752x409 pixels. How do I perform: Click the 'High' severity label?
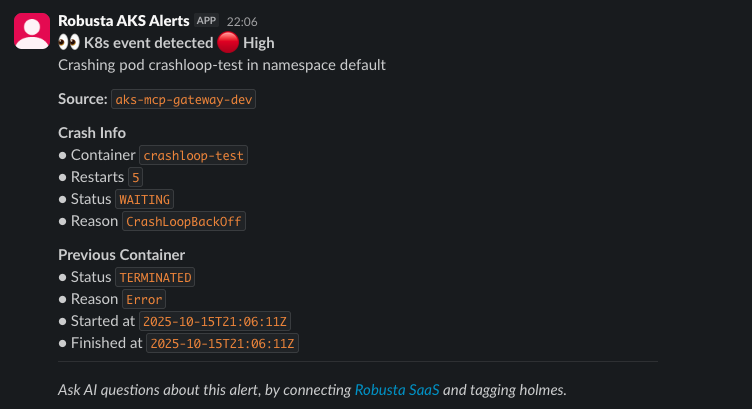[259, 43]
